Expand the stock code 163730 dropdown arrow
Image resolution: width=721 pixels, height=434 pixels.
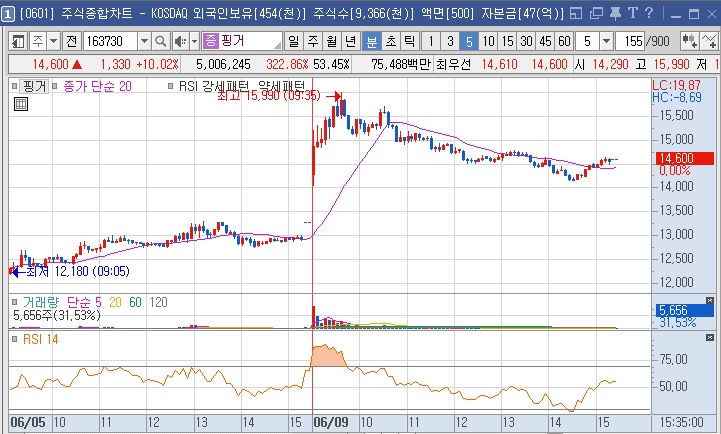tap(144, 41)
